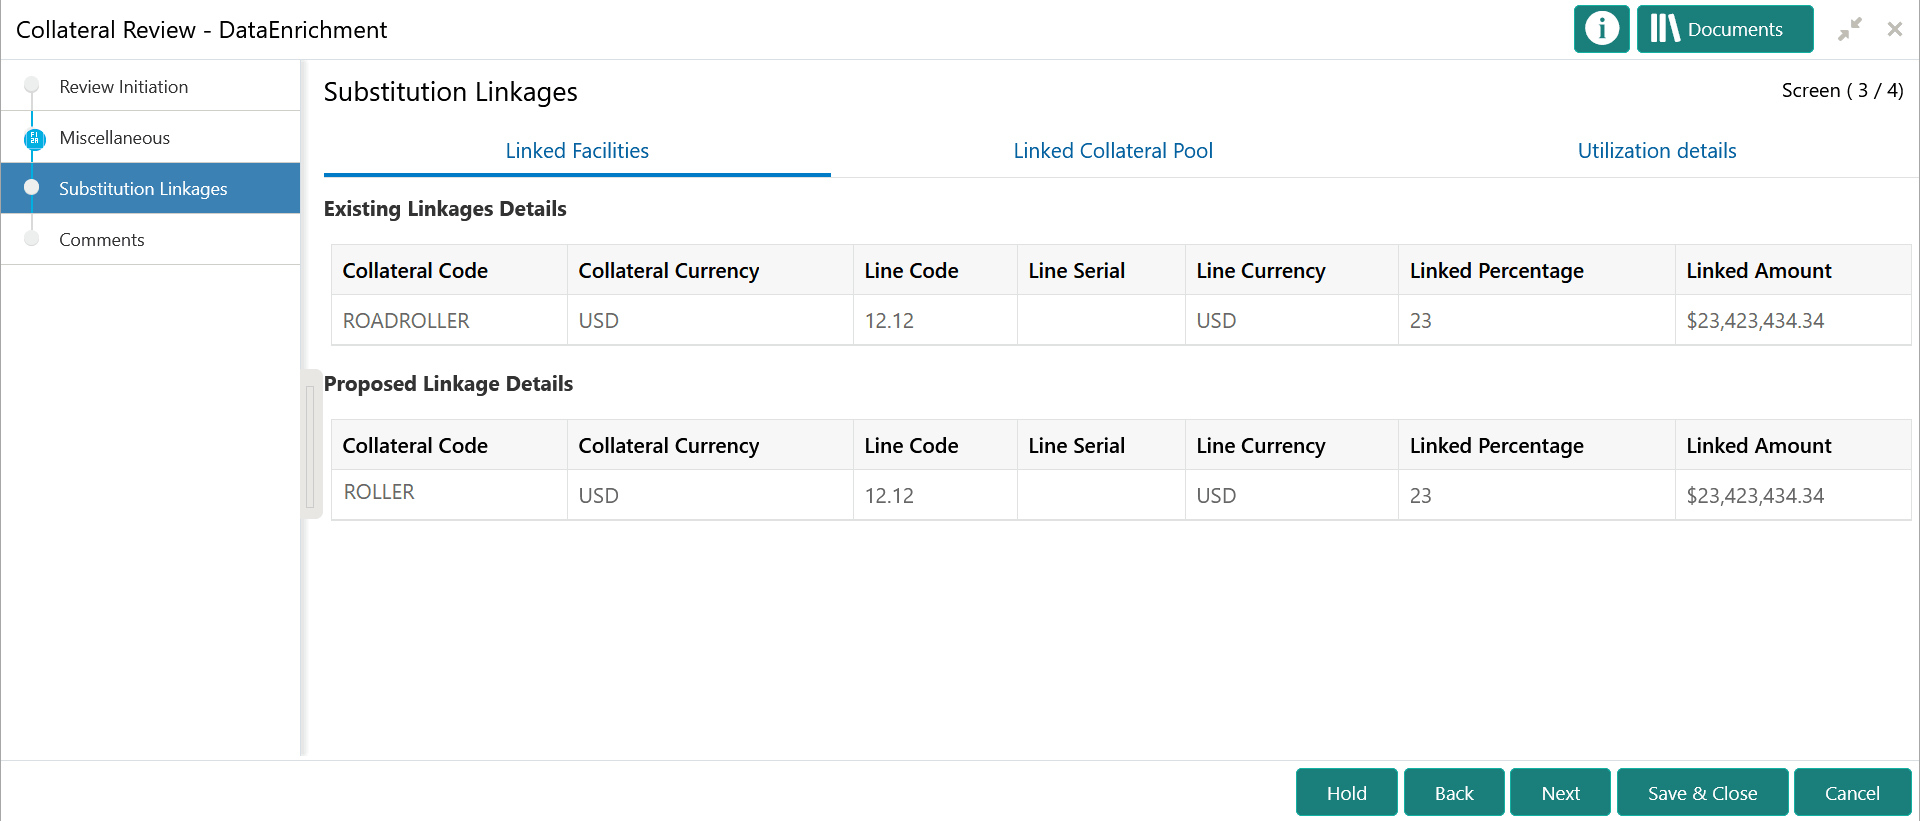Open the Documents panel
Viewport: 1920px width, 821px height.
point(1724,29)
